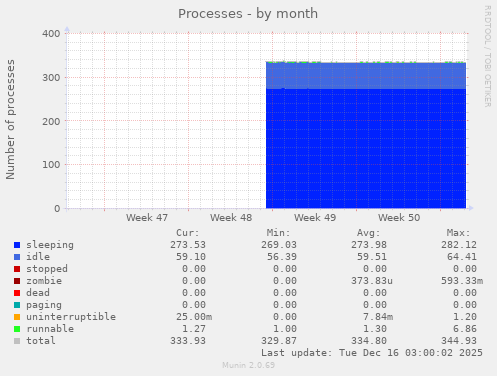Click runnable maximum value 6.86
497x376 pixels.
[465, 329]
